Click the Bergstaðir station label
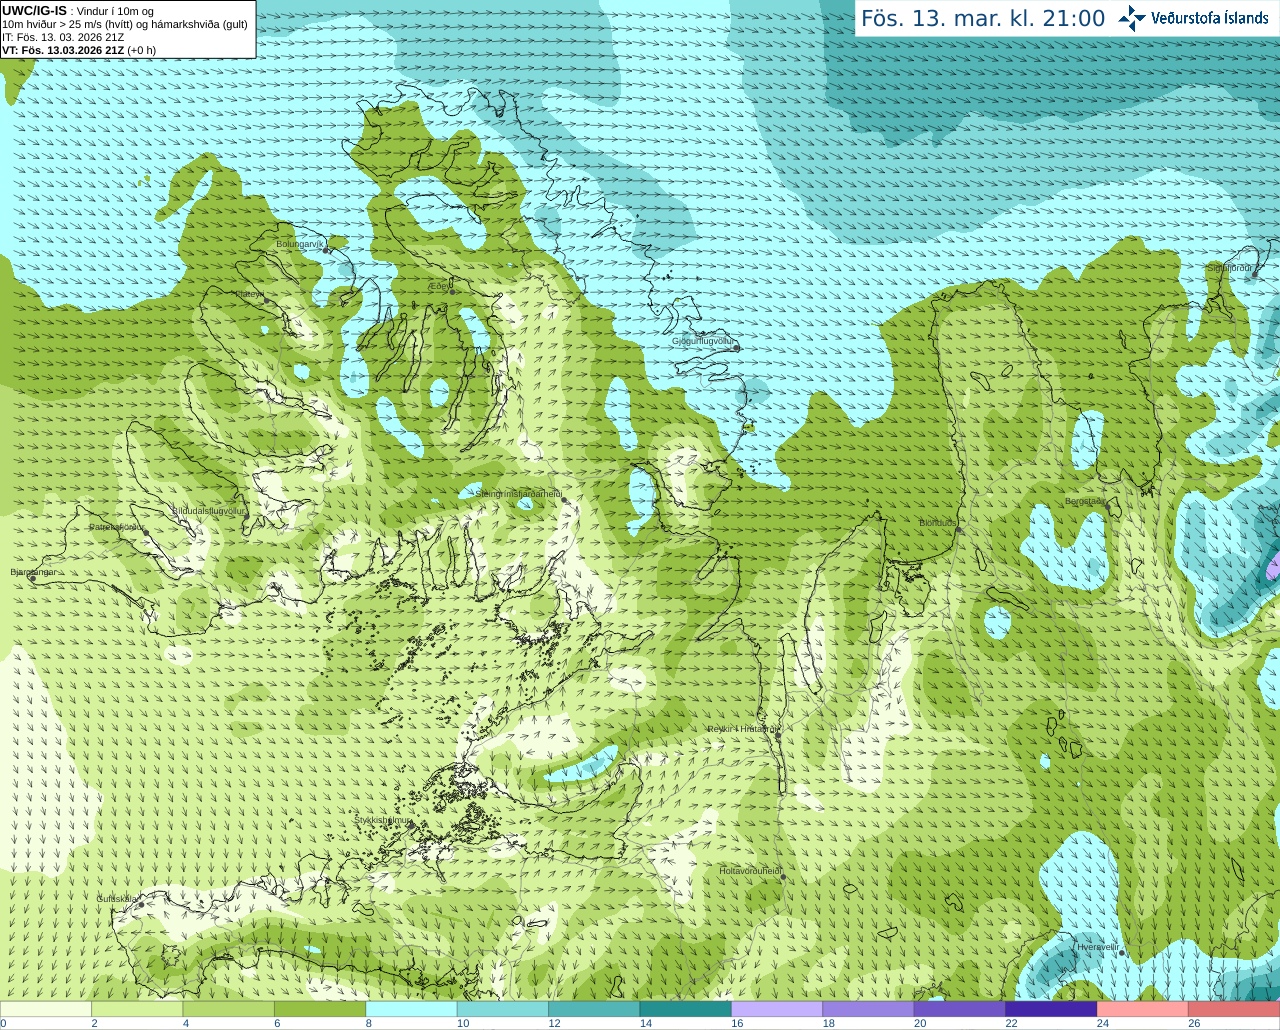 pyautogui.click(x=1085, y=501)
